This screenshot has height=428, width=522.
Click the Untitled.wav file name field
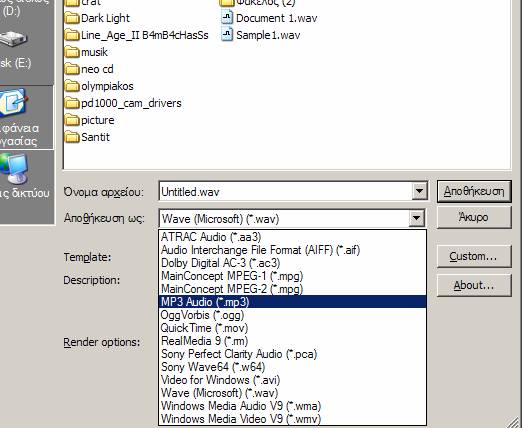coord(286,191)
